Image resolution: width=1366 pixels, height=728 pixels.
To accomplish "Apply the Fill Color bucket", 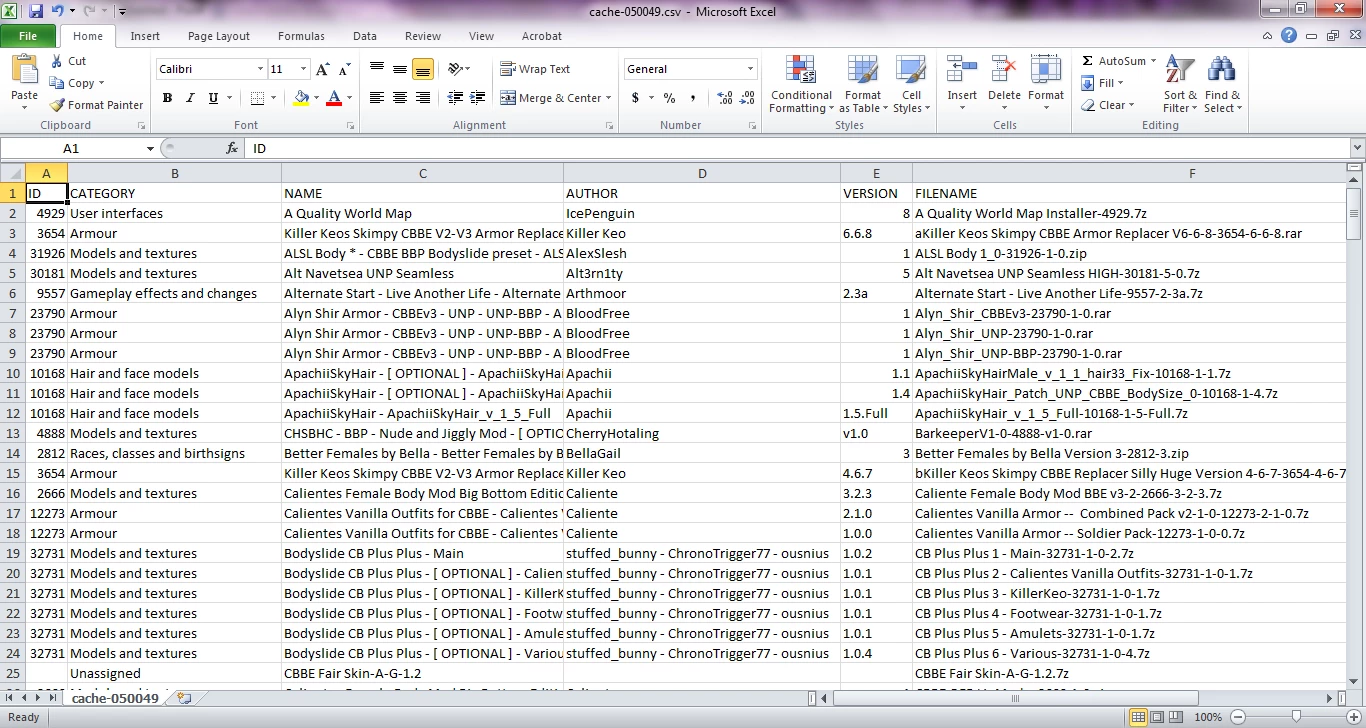I will click(x=302, y=98).
